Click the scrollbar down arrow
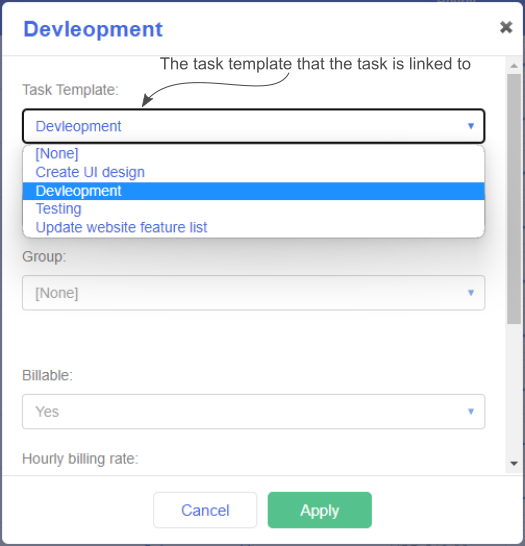525x546 pixels. [514, 463]
